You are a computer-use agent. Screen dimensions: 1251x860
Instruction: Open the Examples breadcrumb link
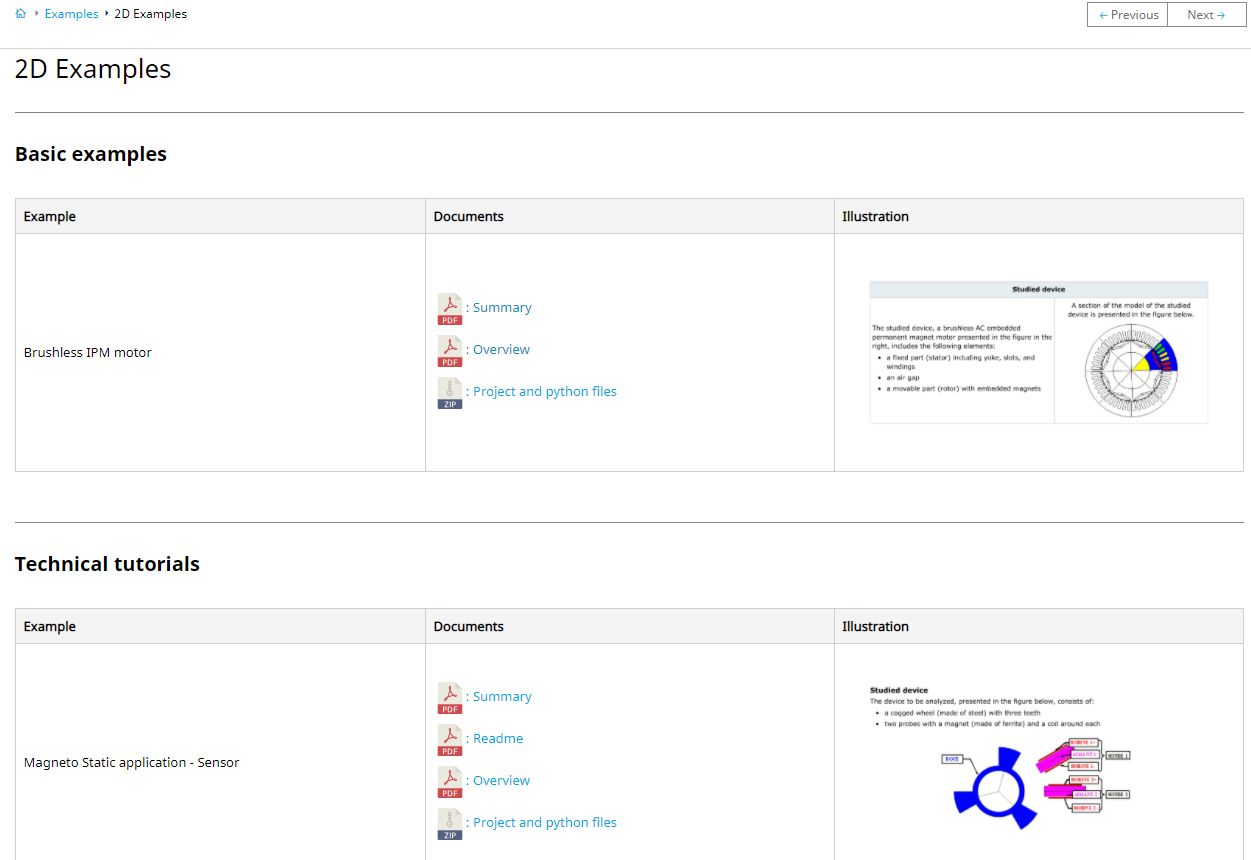pyautogui.click(x=72, y=14)
